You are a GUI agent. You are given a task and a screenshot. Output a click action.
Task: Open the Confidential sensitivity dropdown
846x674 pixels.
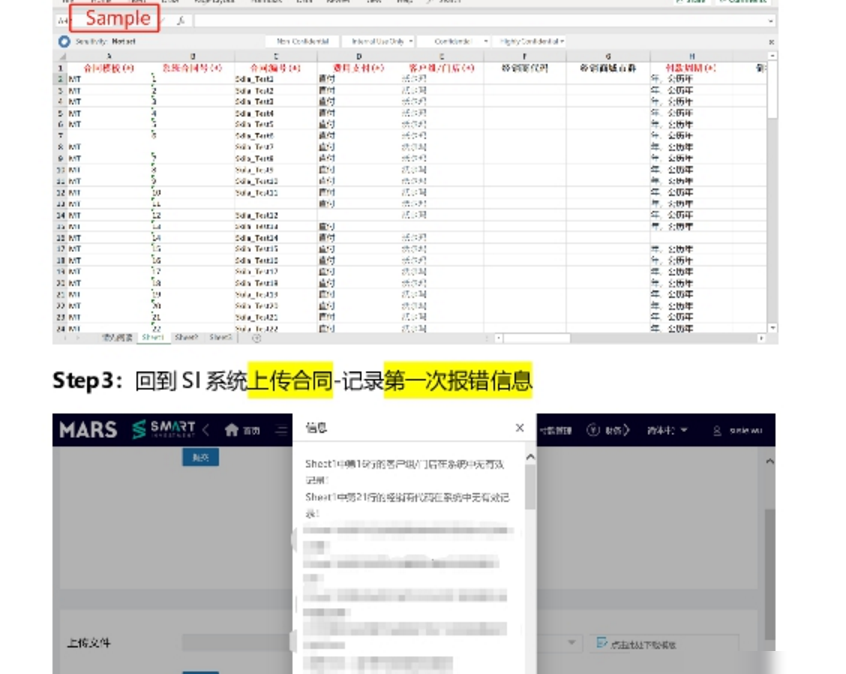454,42
